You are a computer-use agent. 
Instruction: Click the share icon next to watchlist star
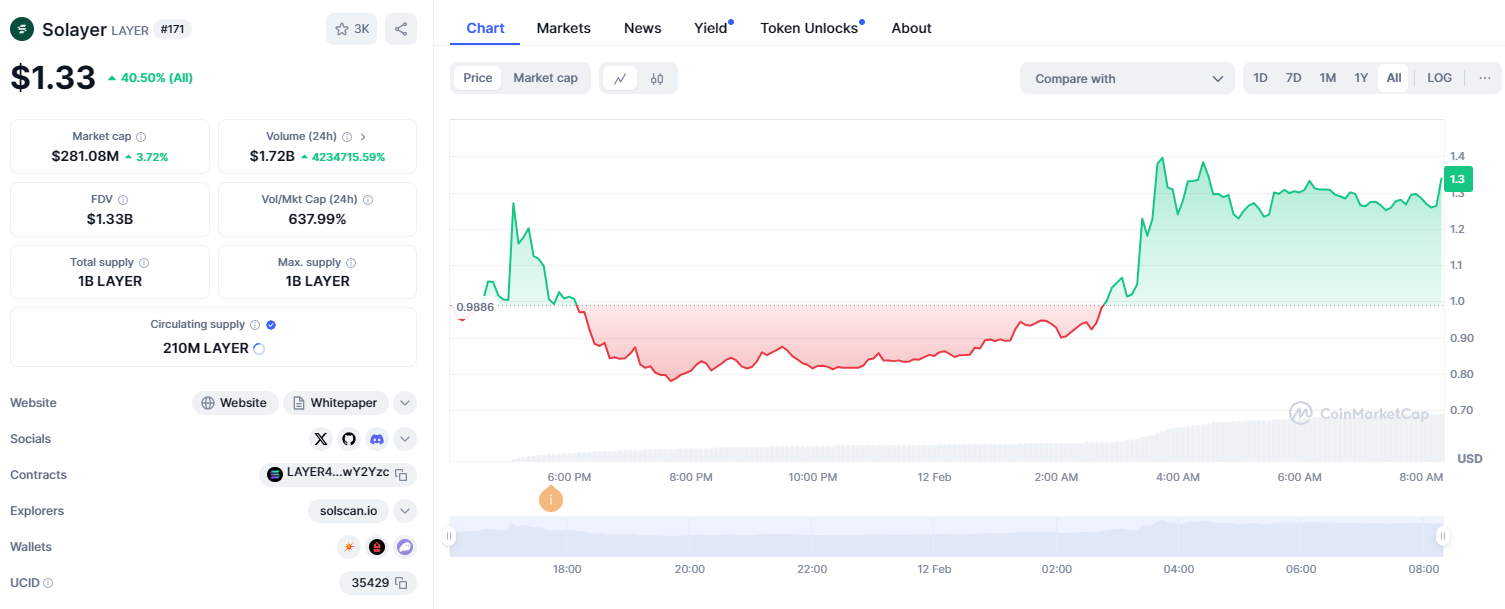click(401, 29)
